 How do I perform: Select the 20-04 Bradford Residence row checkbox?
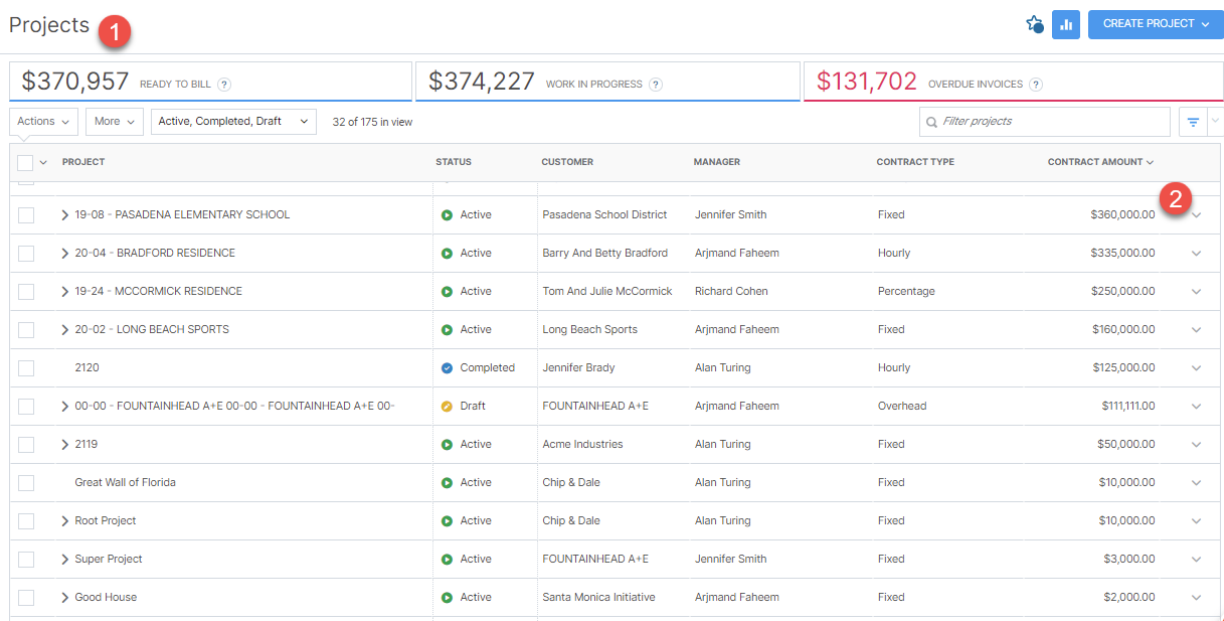[26, 253]
